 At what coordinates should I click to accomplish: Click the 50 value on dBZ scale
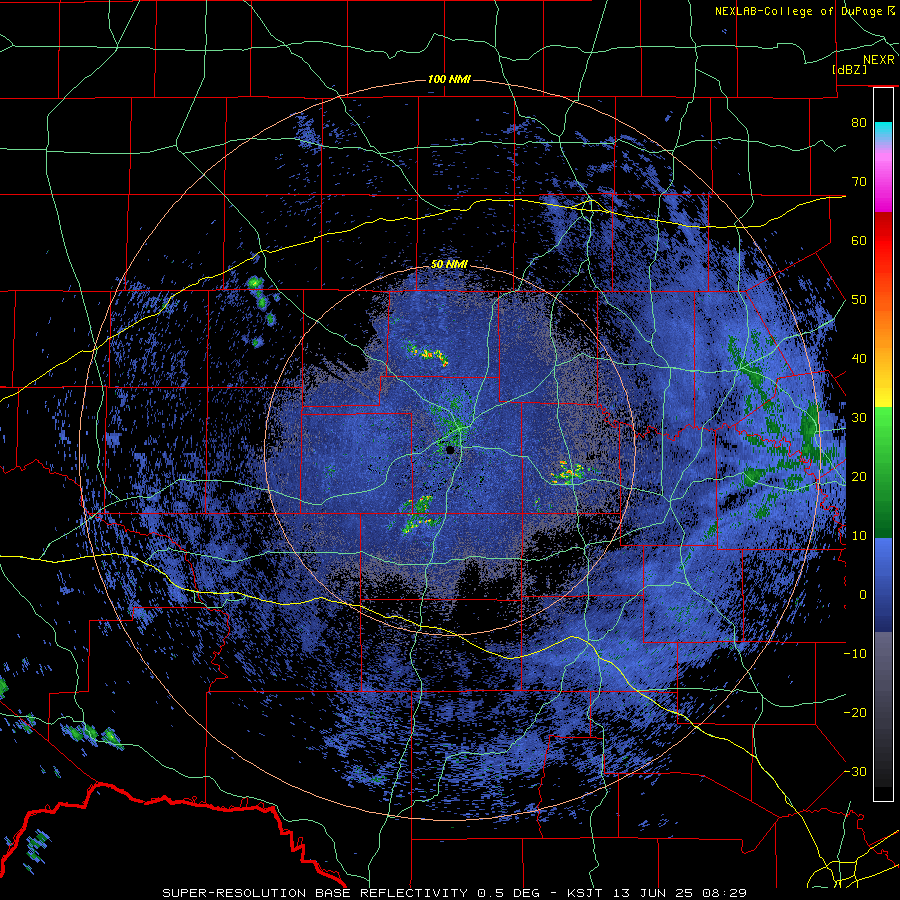859,300
